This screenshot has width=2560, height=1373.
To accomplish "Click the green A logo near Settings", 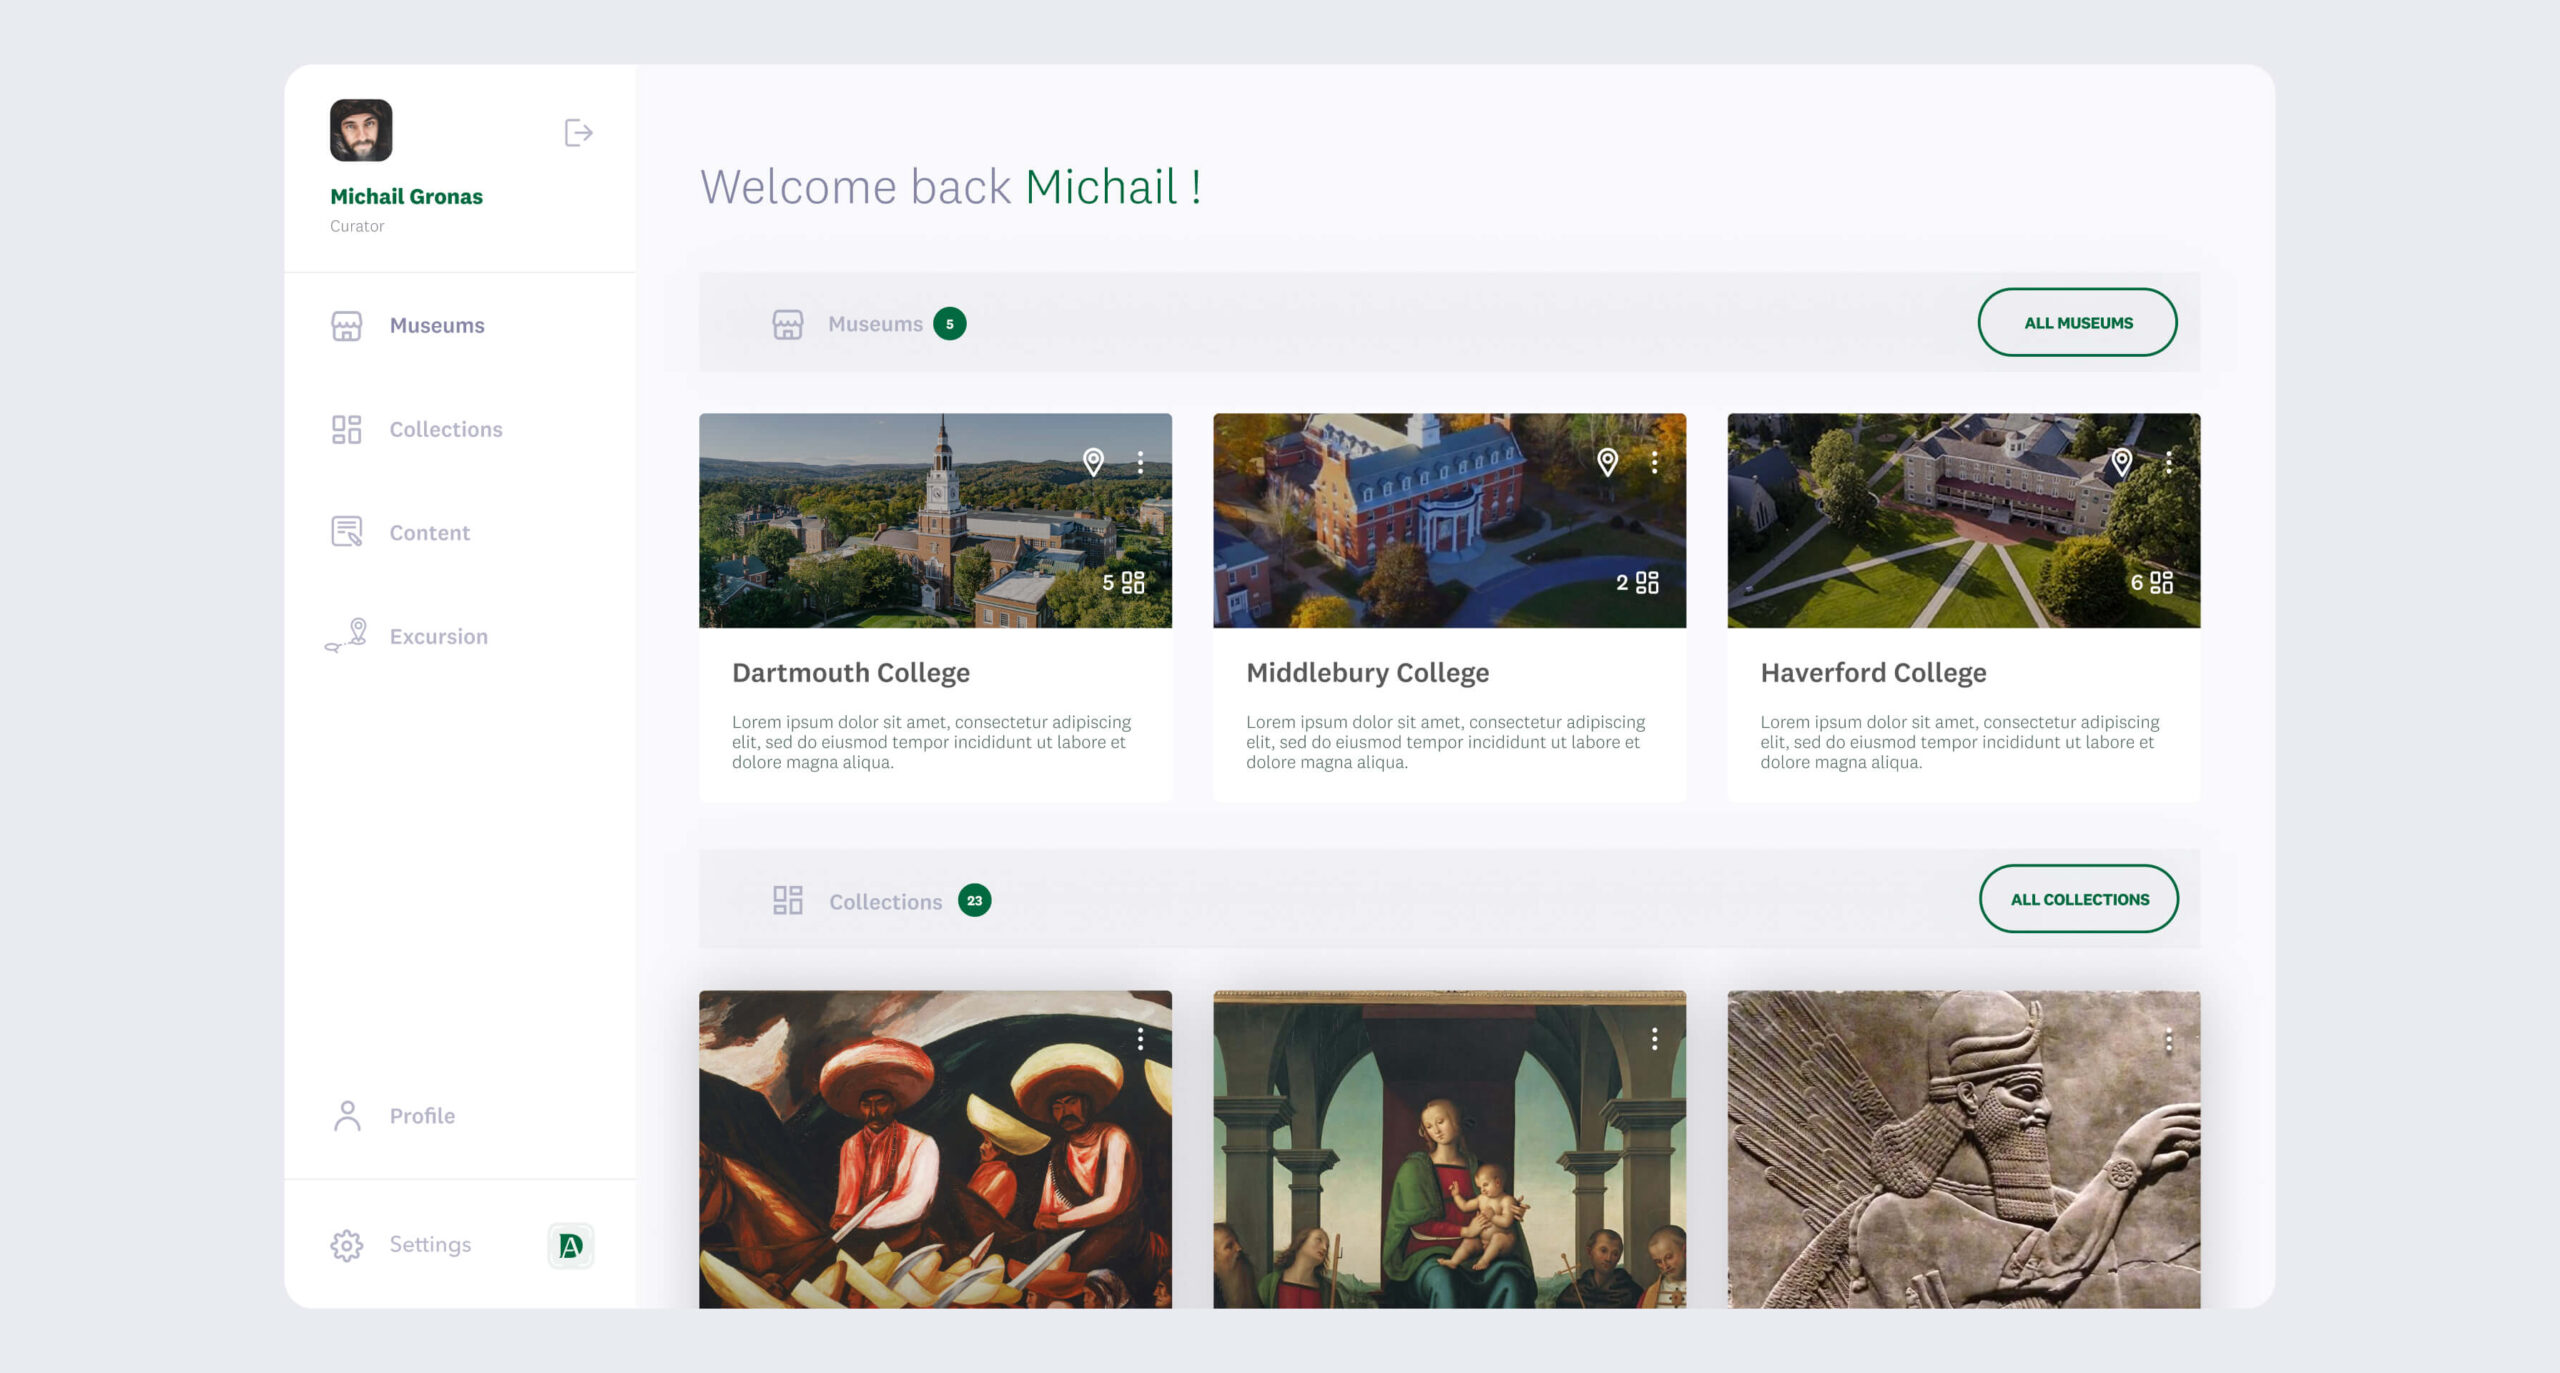I will (x=571, y=1246).
